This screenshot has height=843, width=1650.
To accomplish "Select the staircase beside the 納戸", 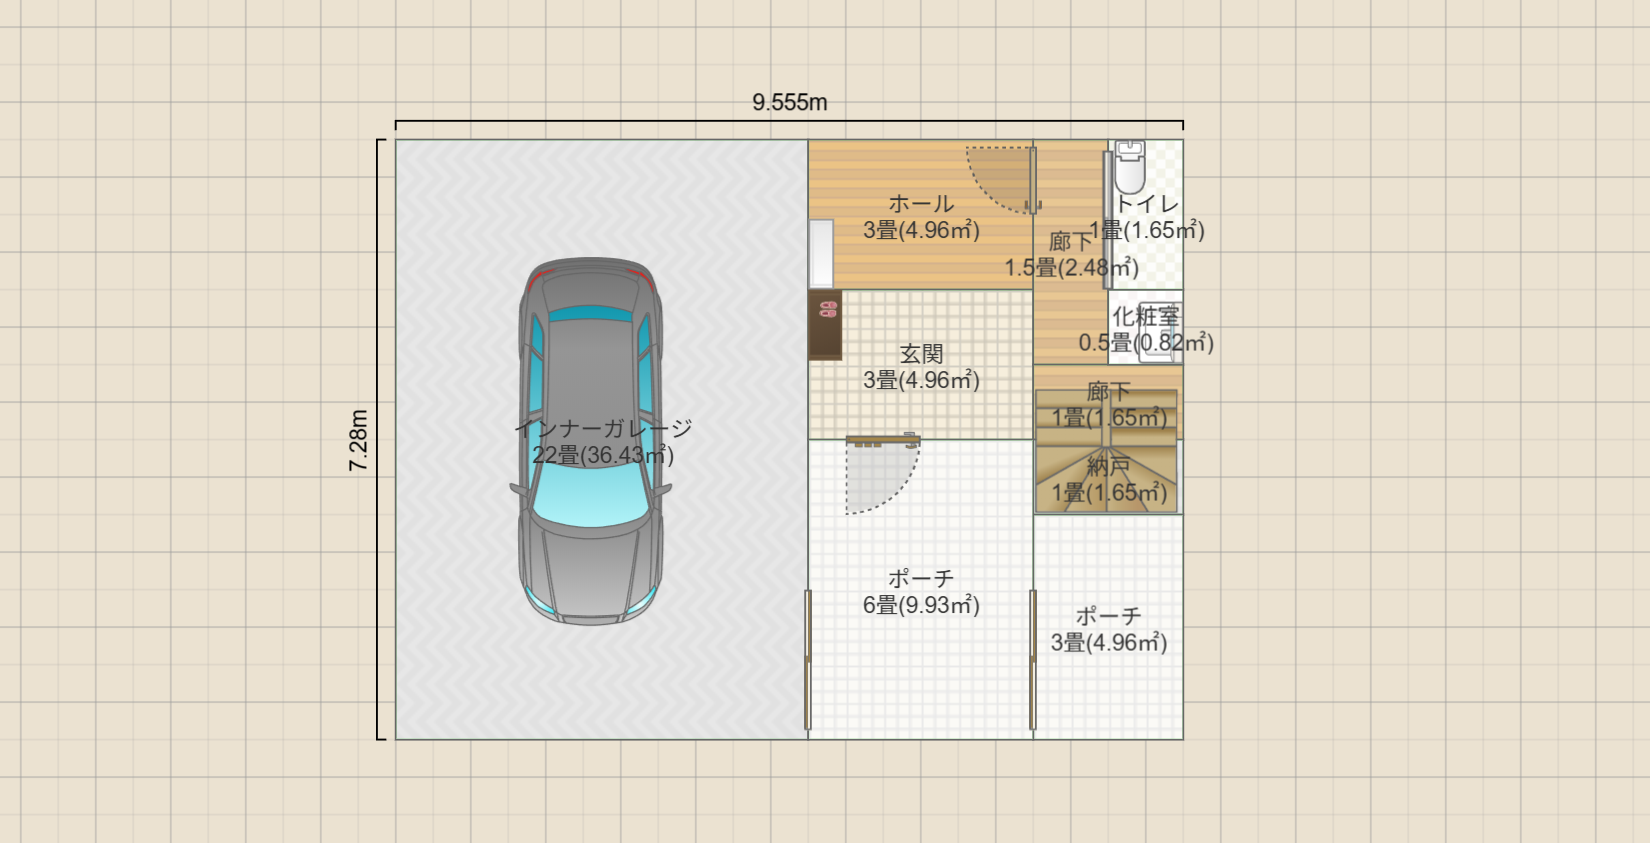I will 1106,450.
